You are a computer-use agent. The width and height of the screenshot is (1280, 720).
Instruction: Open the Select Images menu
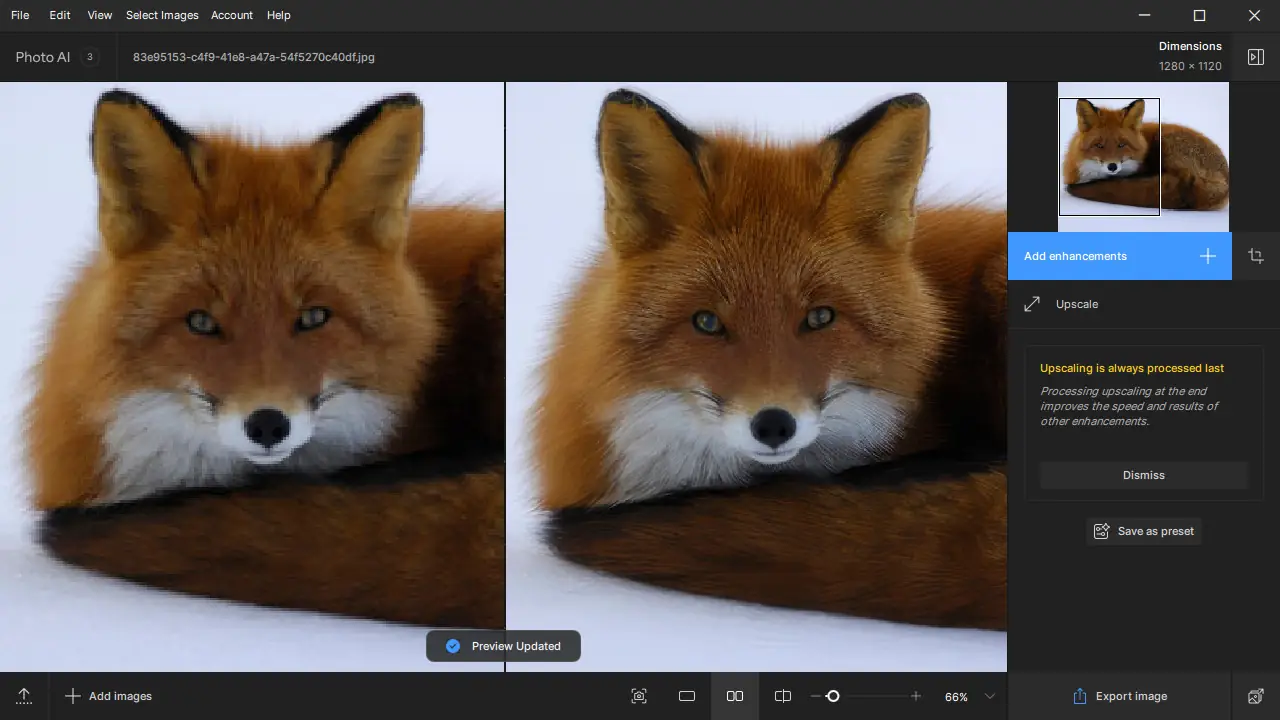point(162,15)
